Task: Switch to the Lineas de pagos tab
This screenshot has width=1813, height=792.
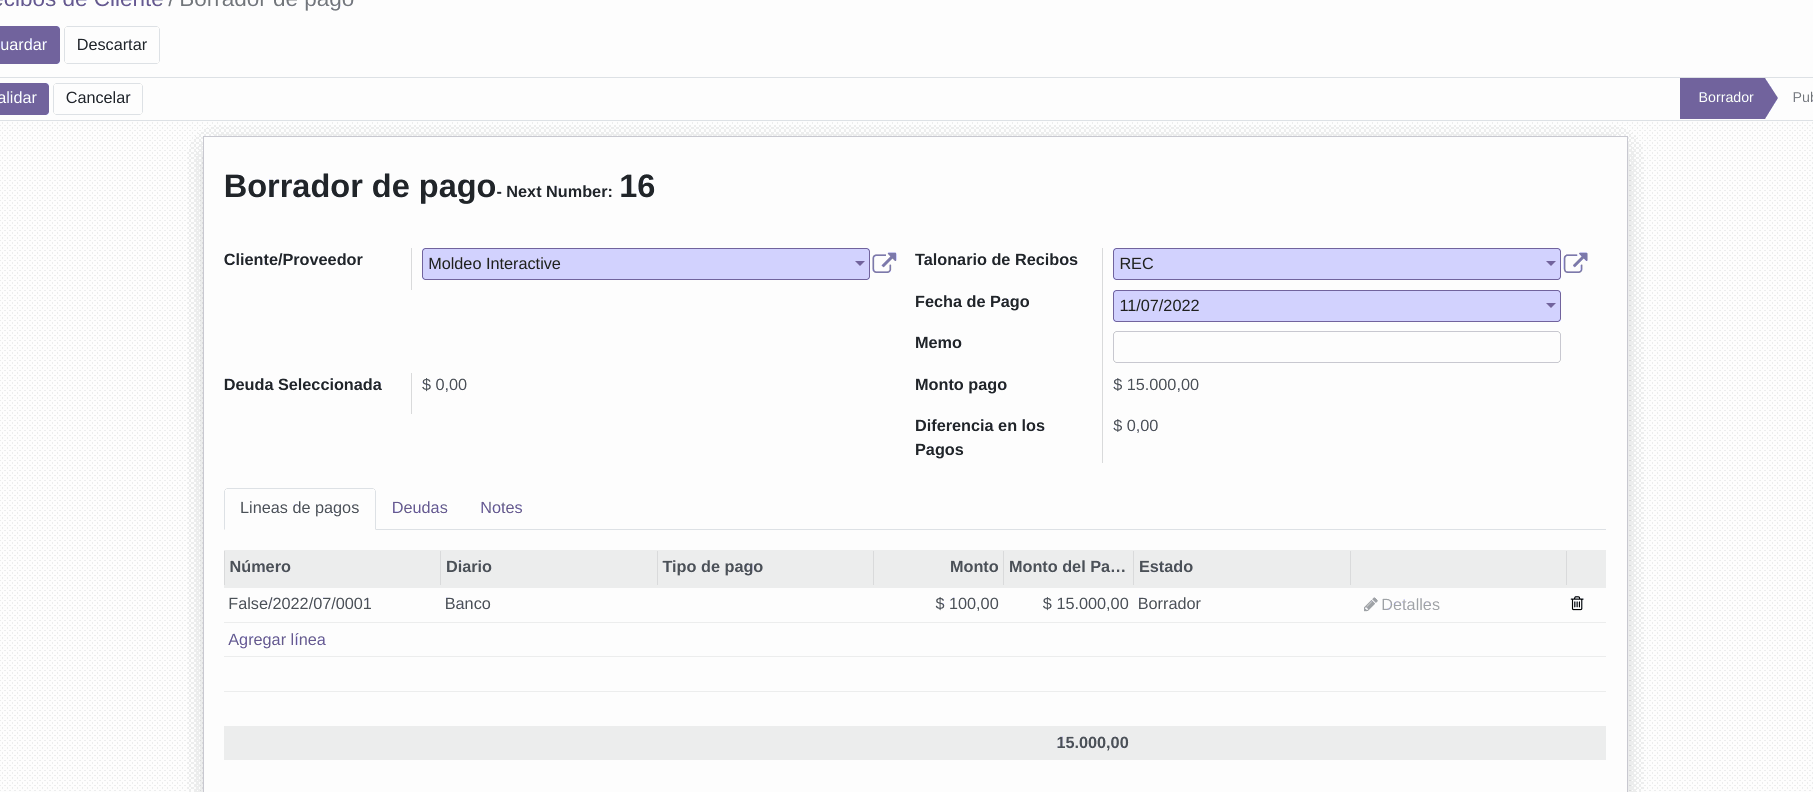Action: click(x=299, y=508)
